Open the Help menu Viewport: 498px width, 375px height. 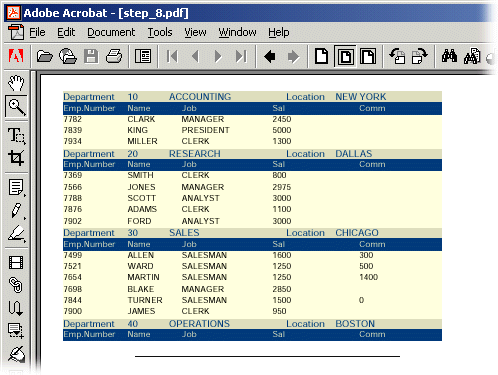[279, 32]
